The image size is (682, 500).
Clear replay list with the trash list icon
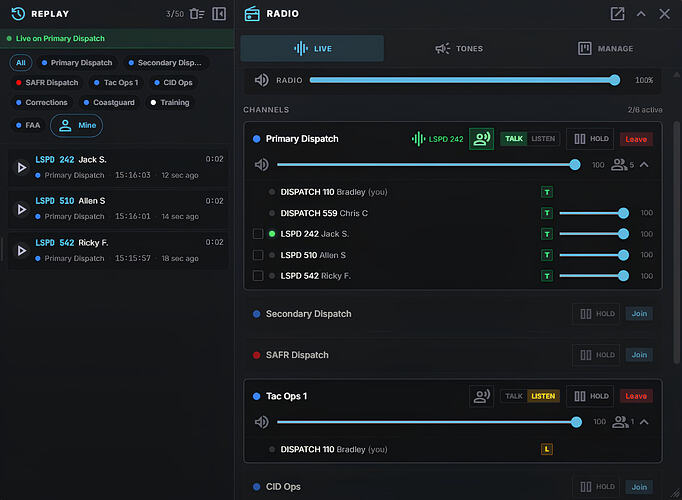[197, 14]
